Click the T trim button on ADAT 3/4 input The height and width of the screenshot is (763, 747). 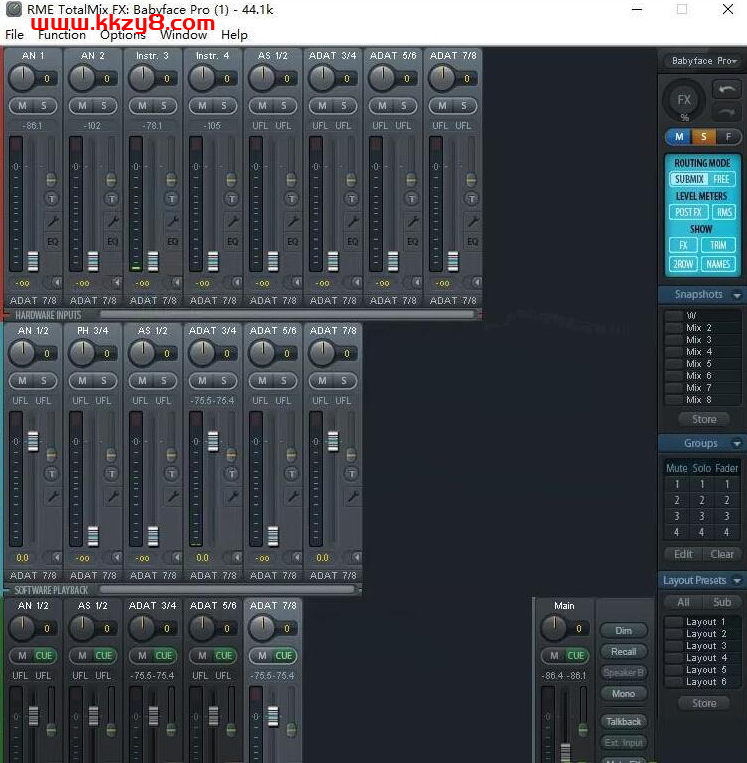pyautogui.click(x=352, y=199)
